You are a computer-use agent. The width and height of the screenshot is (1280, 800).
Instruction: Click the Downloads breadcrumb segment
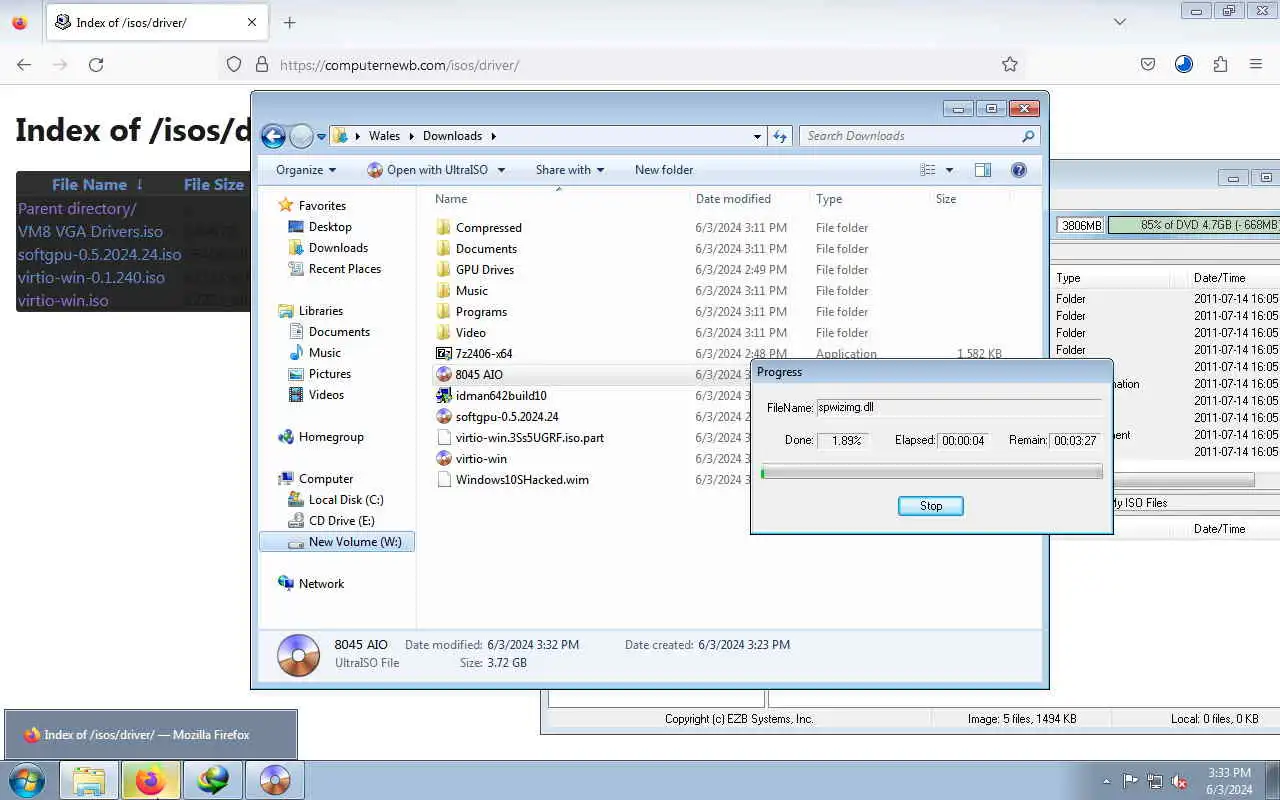click(452, 136)
